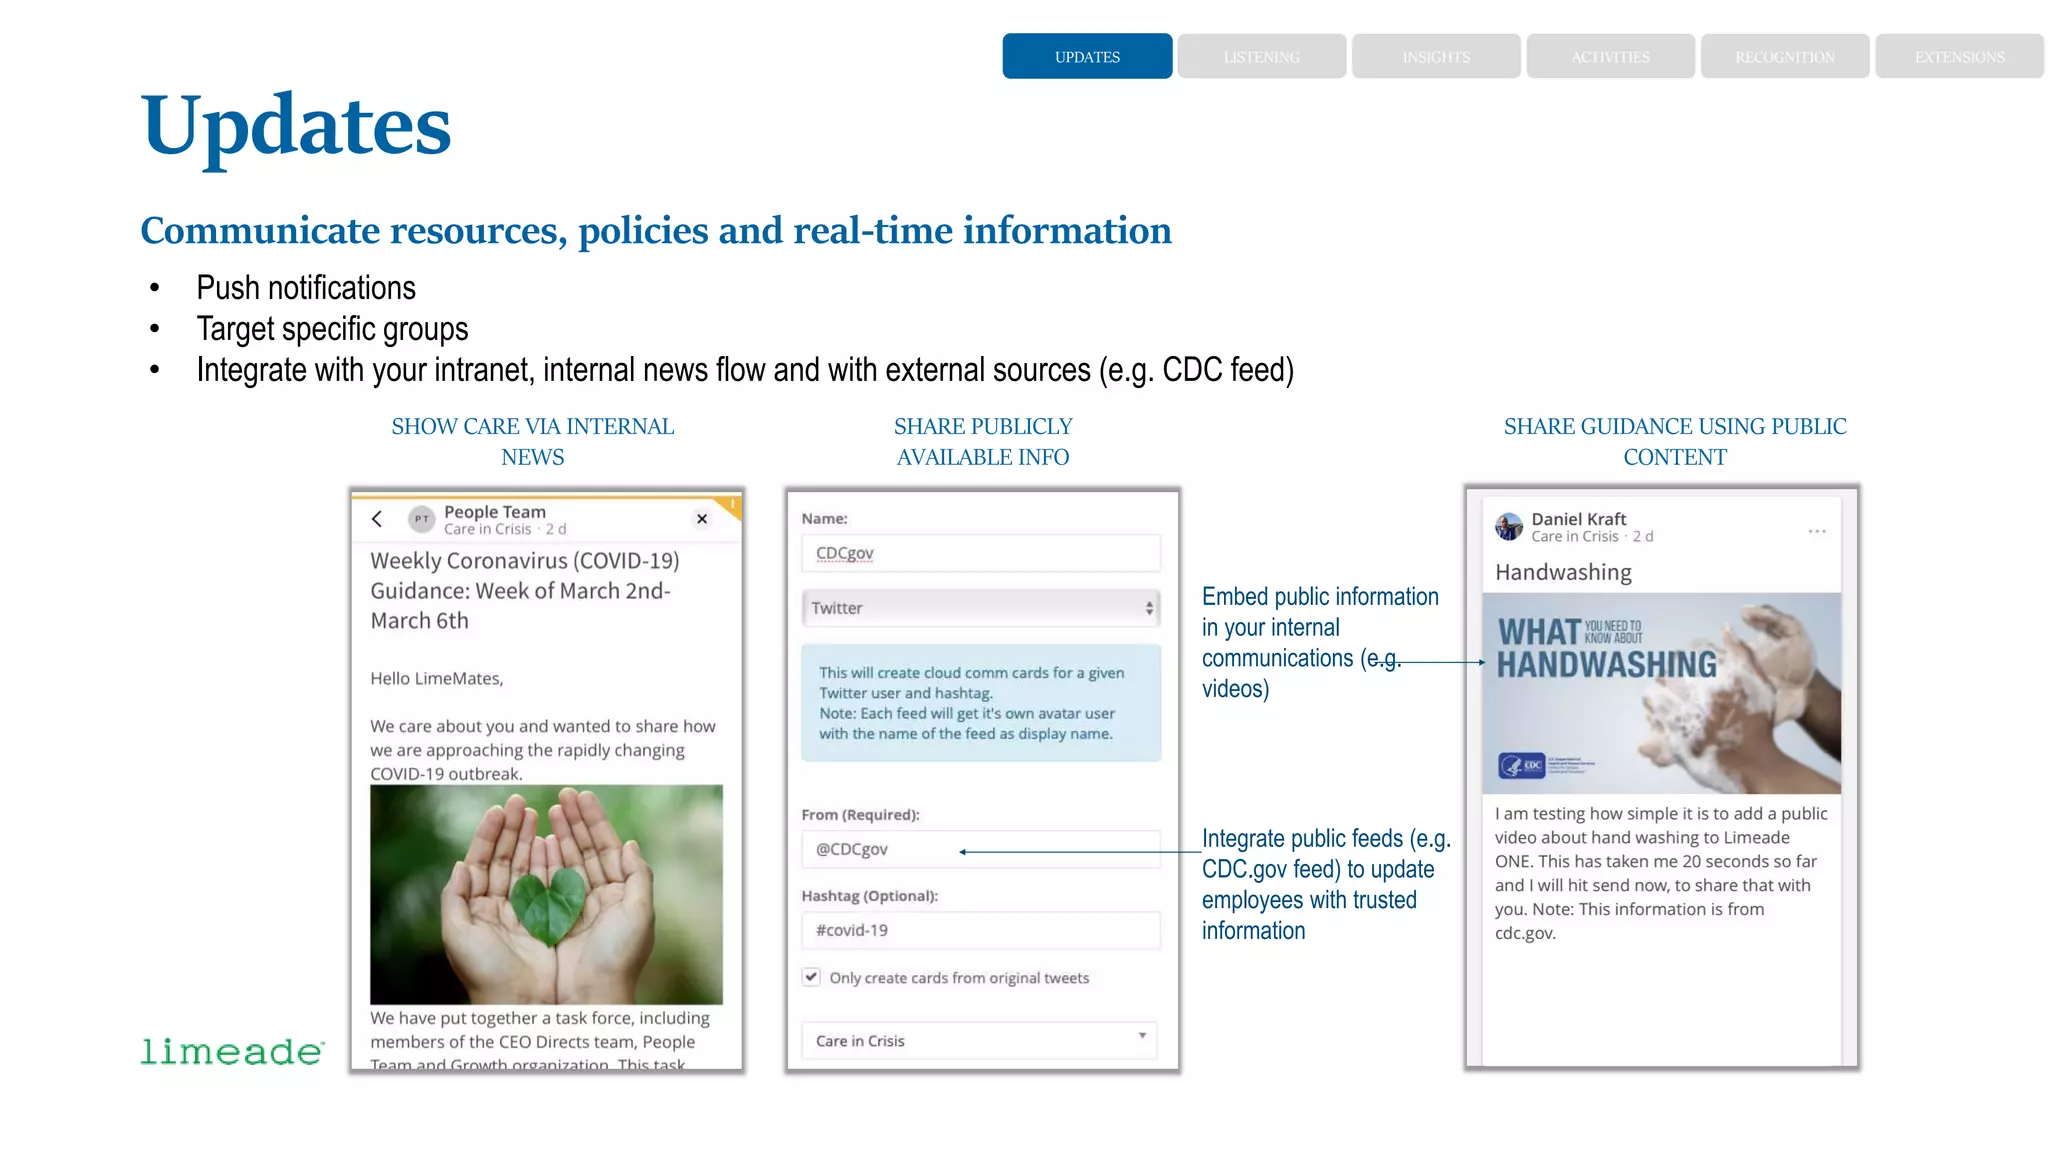
Task: Click the 'From (Required):' label
Action: (x=860, y=814)
